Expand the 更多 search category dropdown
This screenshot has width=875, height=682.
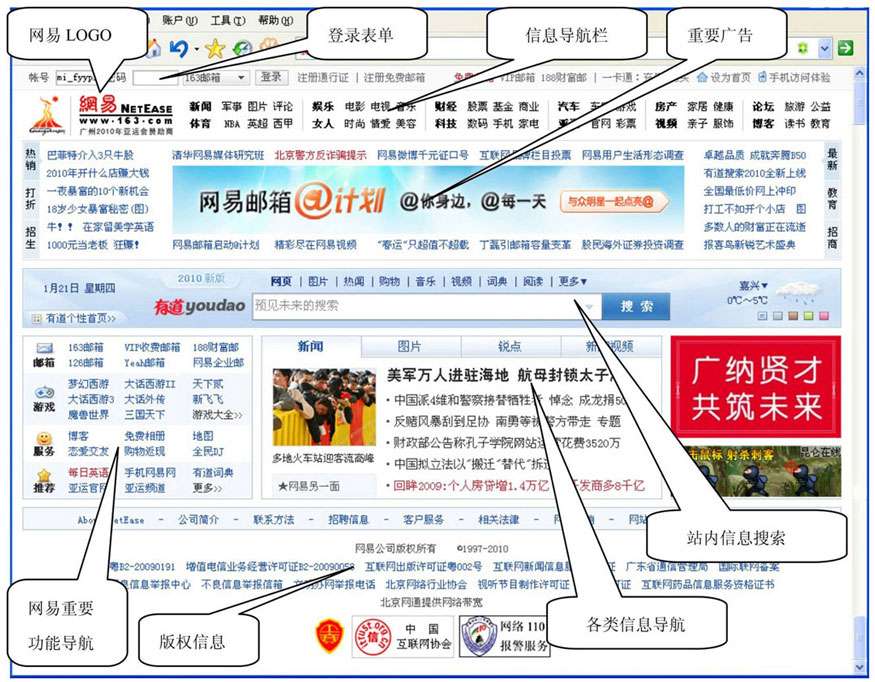pyautogui.click(x=573, y=281)
